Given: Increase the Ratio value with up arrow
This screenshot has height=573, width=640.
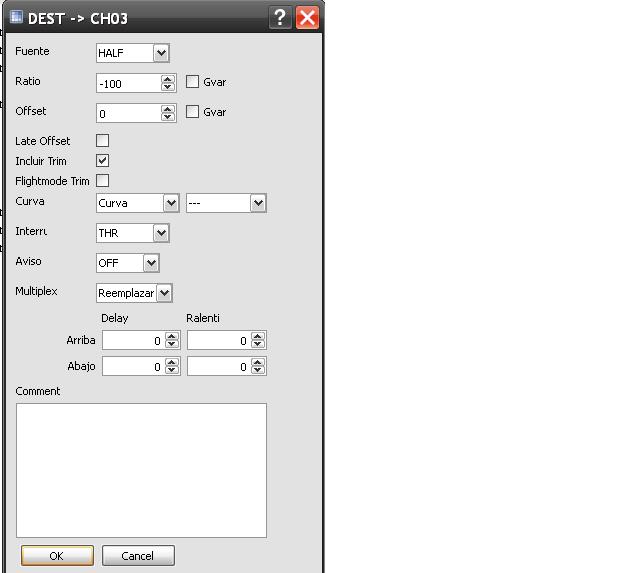Looking at the screenshot, I should (169, 79).
